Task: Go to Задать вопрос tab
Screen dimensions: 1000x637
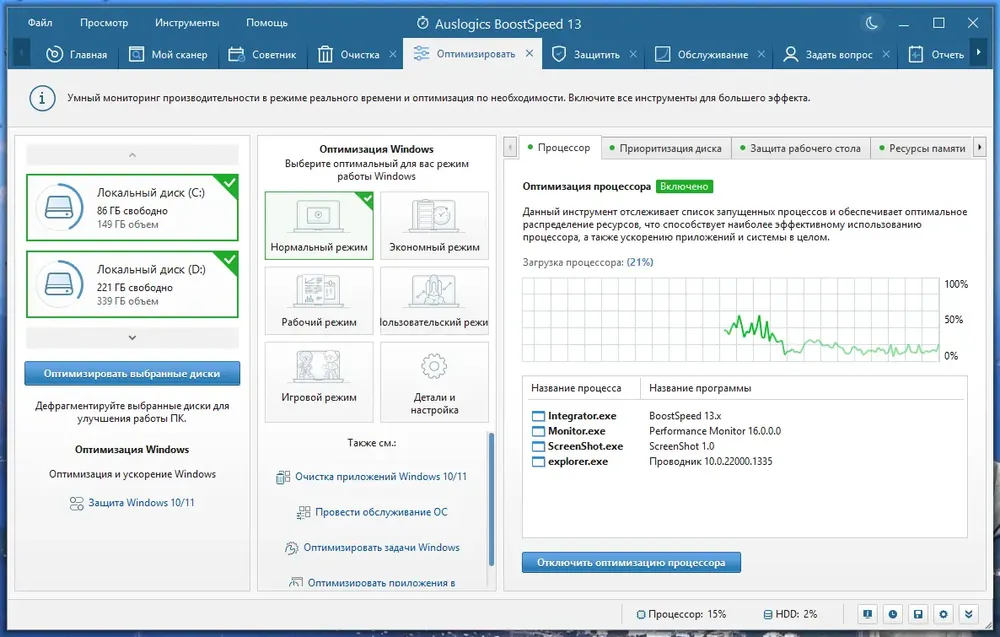Action: tap(828, 55)
